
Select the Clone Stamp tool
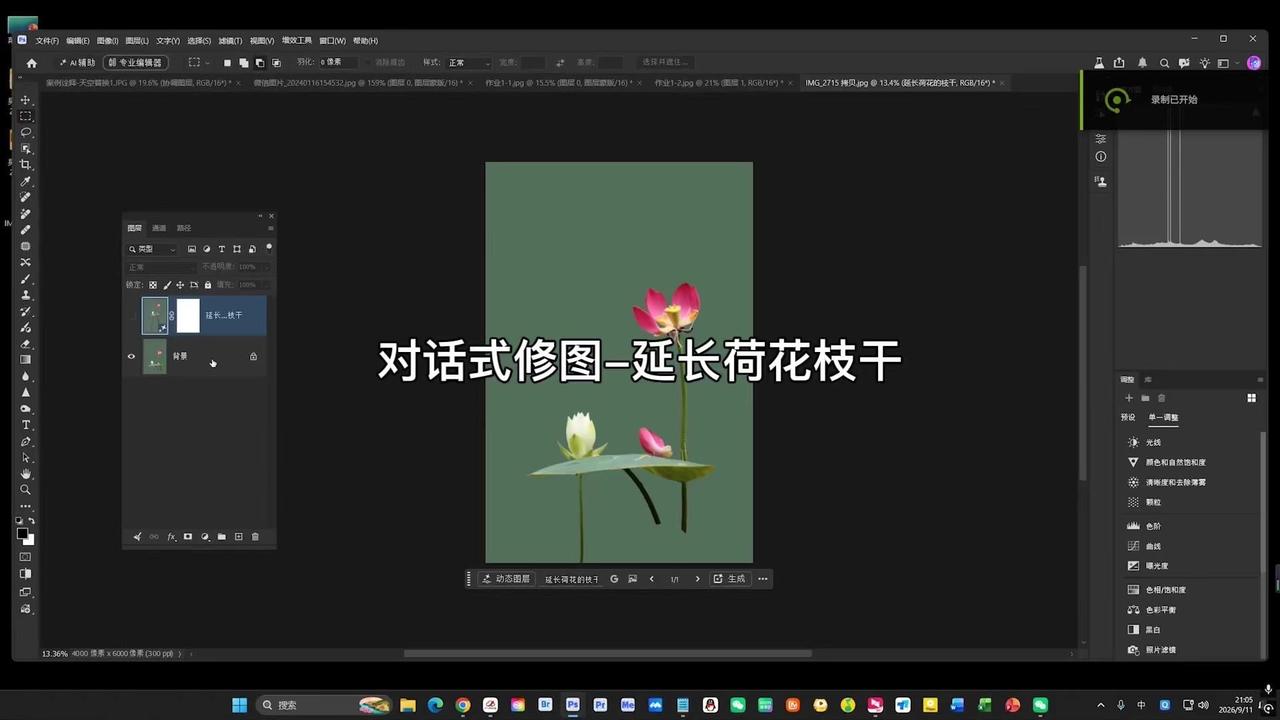(26, 295)
